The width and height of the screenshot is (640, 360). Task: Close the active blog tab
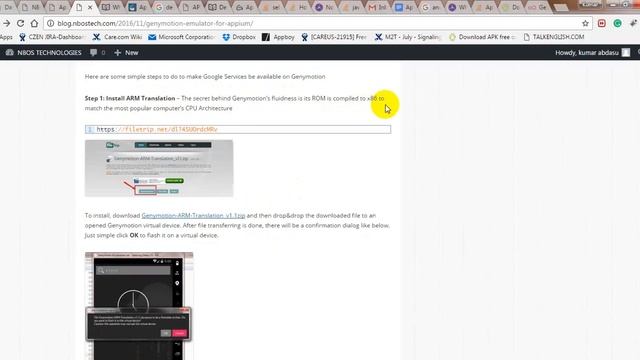[x=90, y=7]
